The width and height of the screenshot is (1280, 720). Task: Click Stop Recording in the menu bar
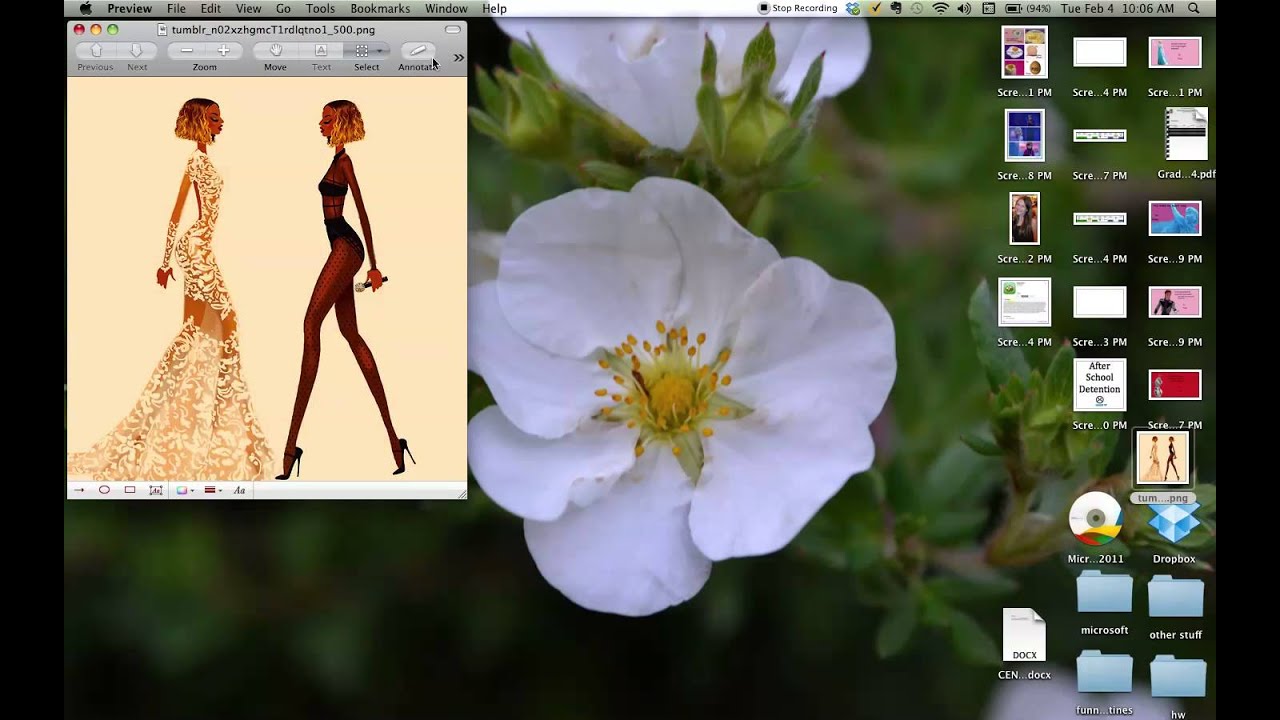click(x=798, y=8)
